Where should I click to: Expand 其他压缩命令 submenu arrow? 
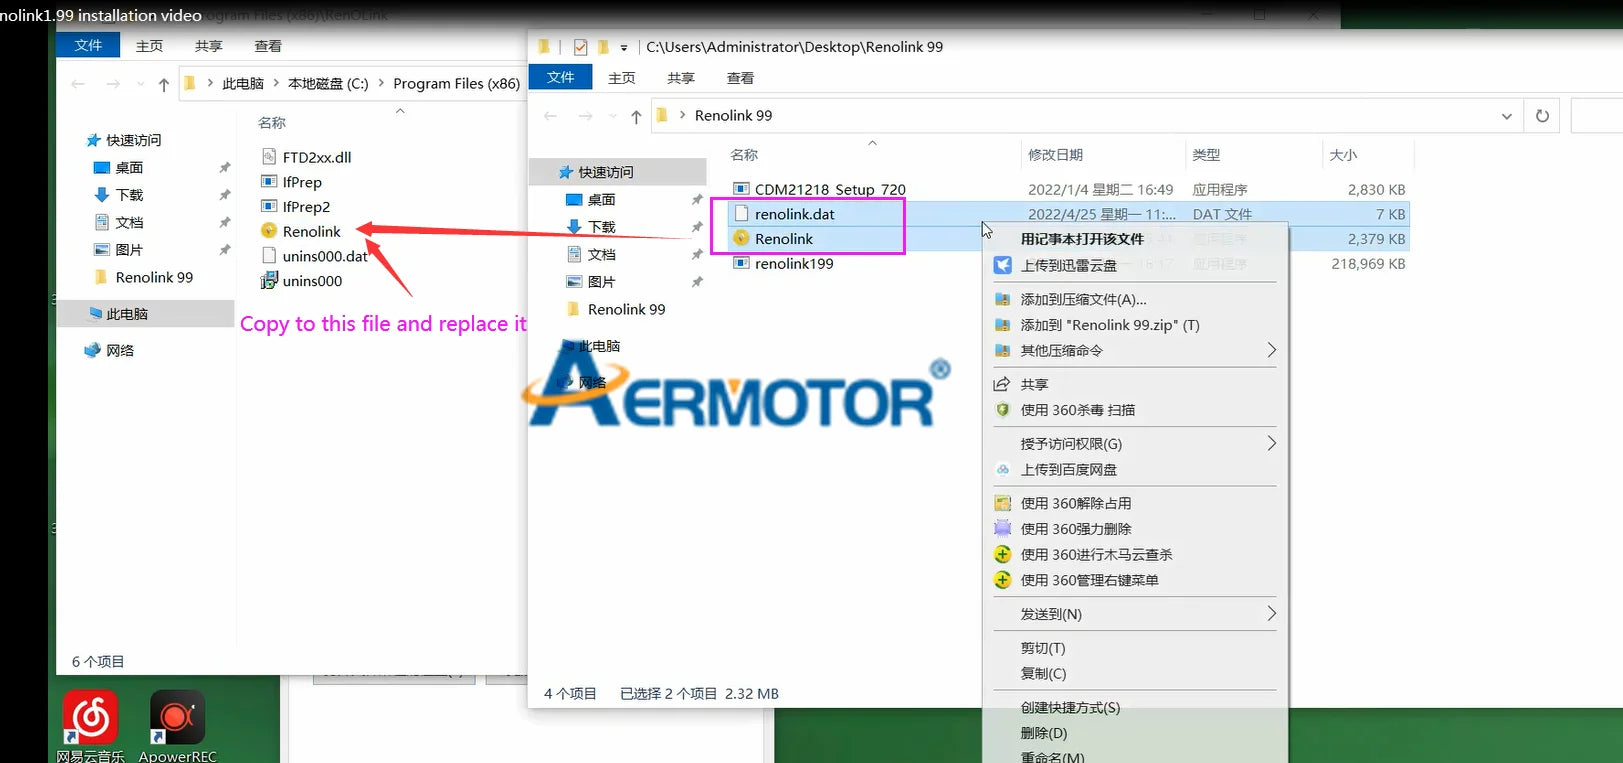[1271, 350]
